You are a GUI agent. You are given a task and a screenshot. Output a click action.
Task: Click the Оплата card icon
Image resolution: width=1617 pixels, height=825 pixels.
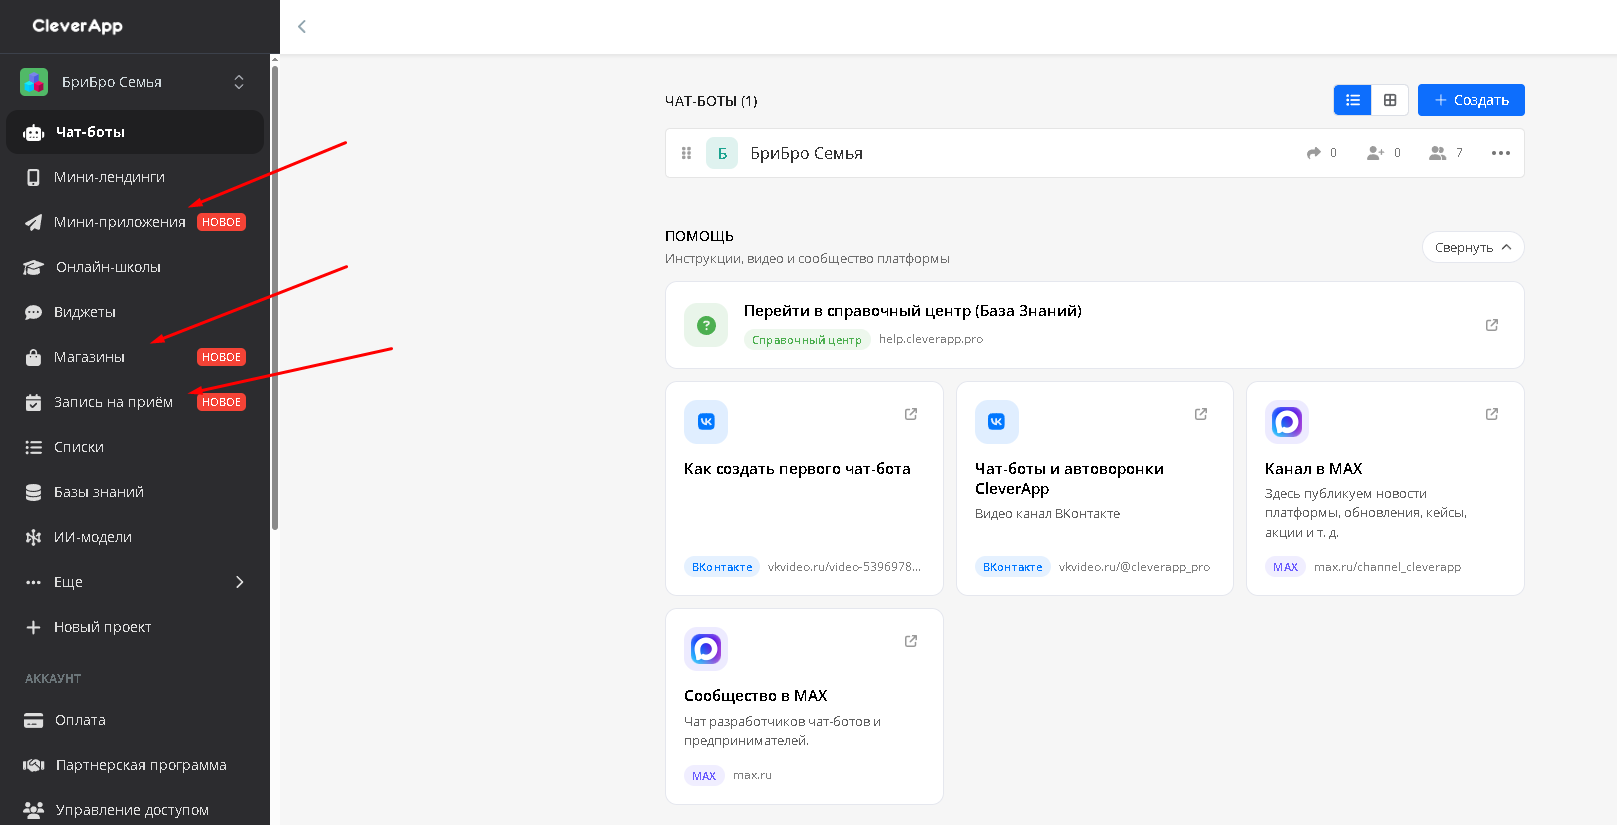click(x=33, y=720)
